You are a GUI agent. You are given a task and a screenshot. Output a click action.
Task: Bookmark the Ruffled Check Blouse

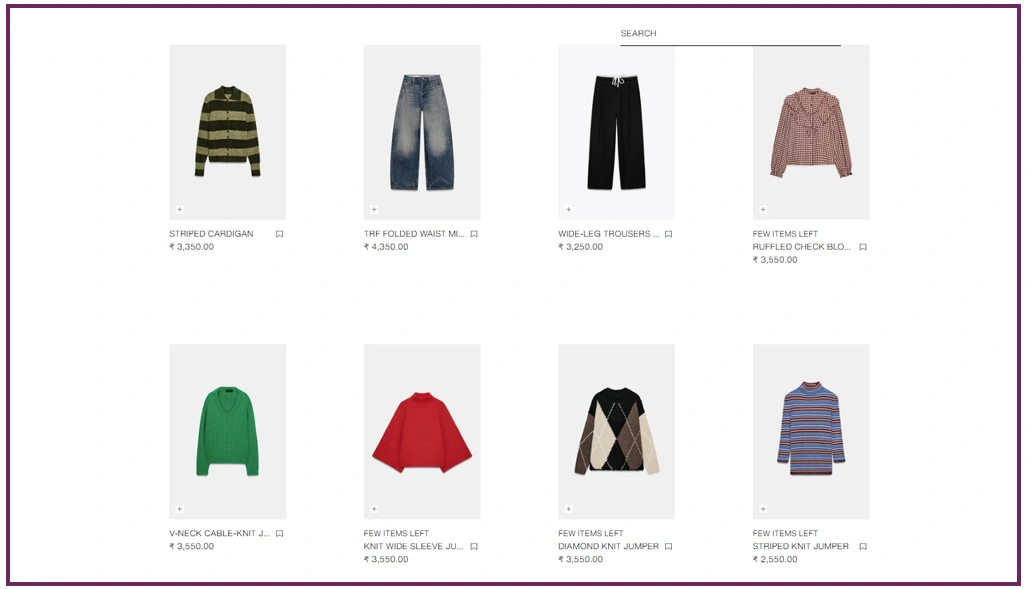coord(863,247)
